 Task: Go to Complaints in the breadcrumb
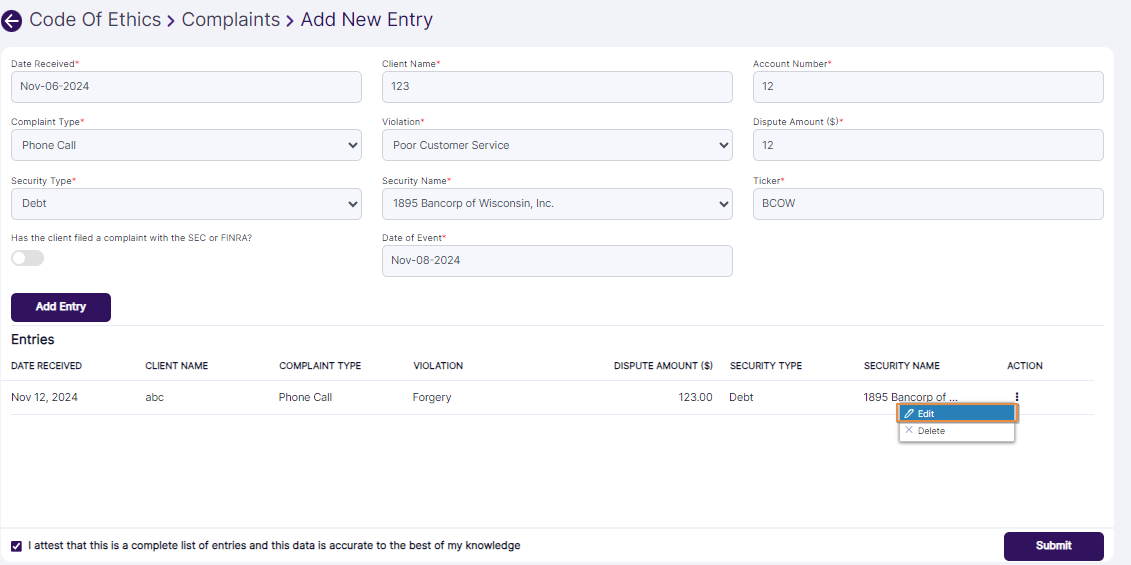pyautogui.click(x=230, y=20)
